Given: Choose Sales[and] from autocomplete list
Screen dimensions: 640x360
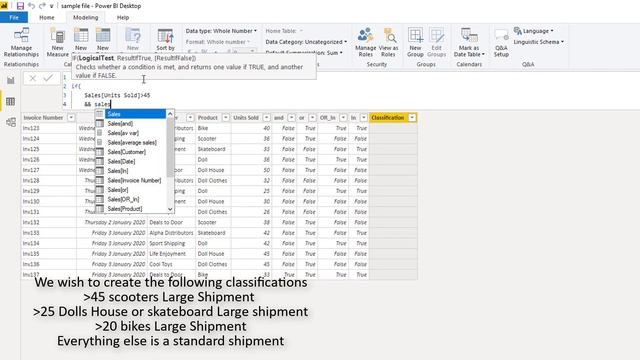Looking at the screenshot, I should 131,123.
